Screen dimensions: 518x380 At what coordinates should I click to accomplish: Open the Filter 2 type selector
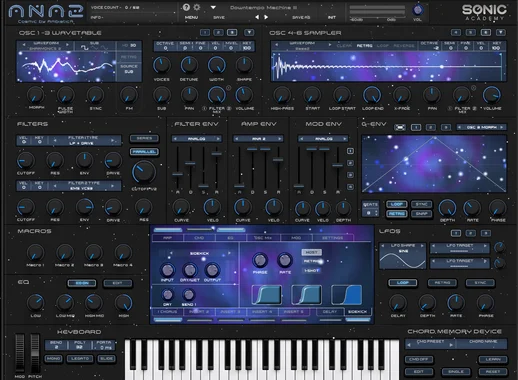pyautogui.click(x=83, y=186)
